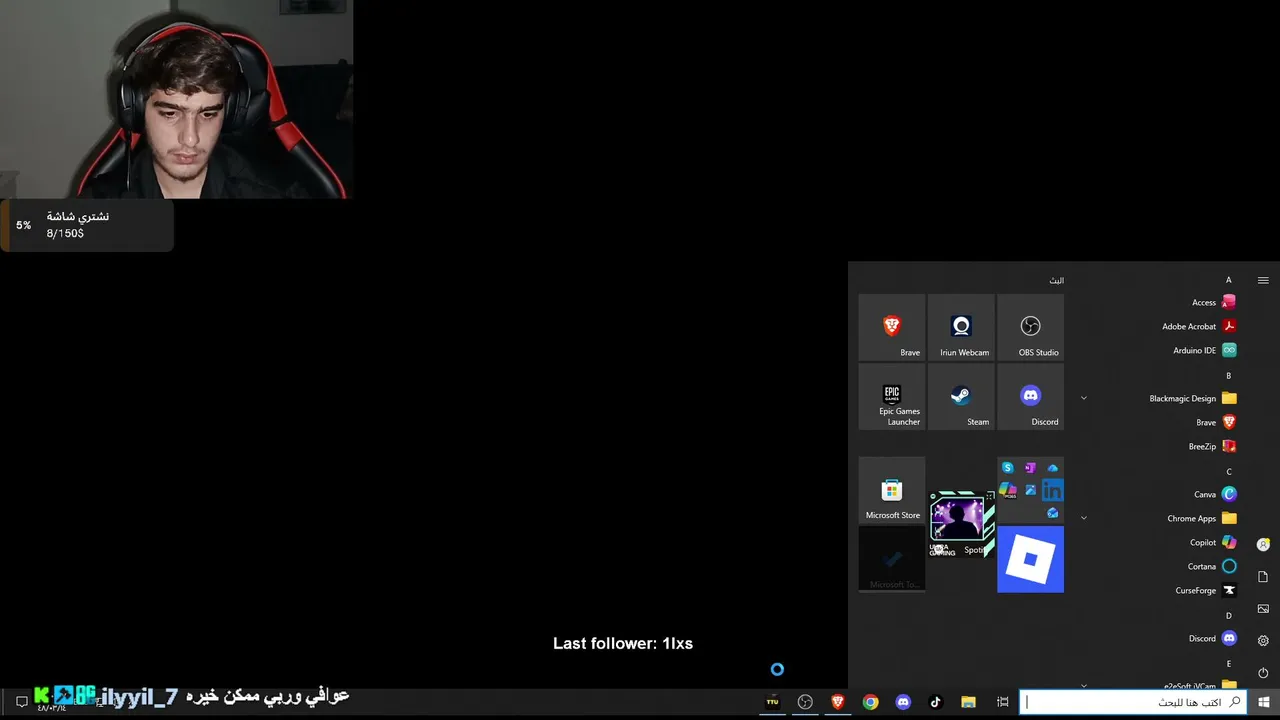Viewport: 1280px width, 720px height.
Task: Click the Windows Start button
Action: point(1263,702)
